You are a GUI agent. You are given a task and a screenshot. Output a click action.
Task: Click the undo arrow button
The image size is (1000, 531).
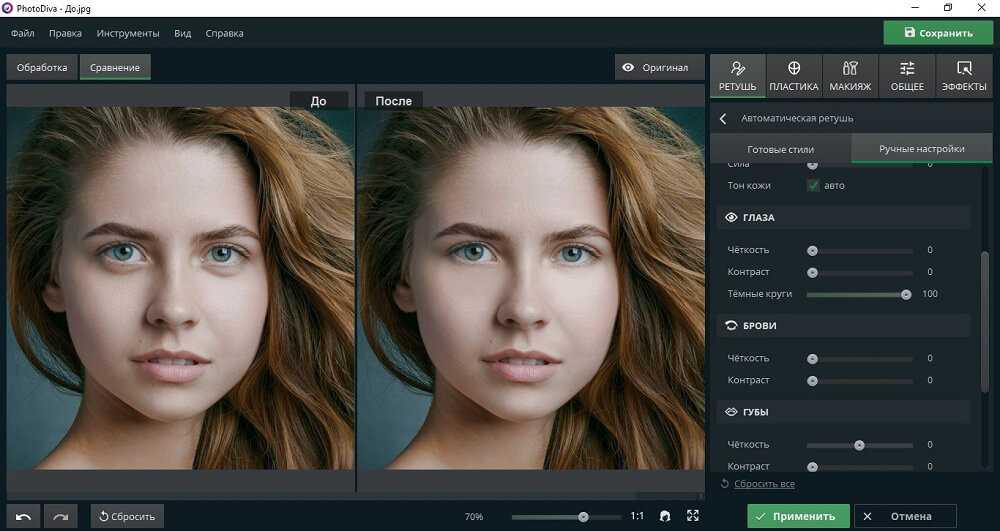pos(24,516)
